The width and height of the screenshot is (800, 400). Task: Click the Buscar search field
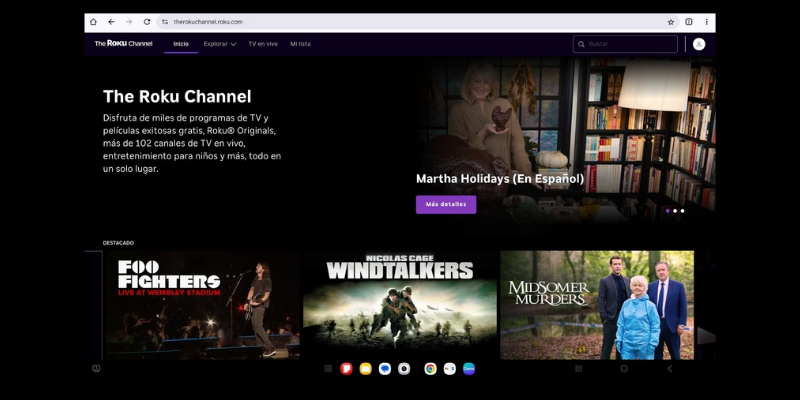(630, 44)
